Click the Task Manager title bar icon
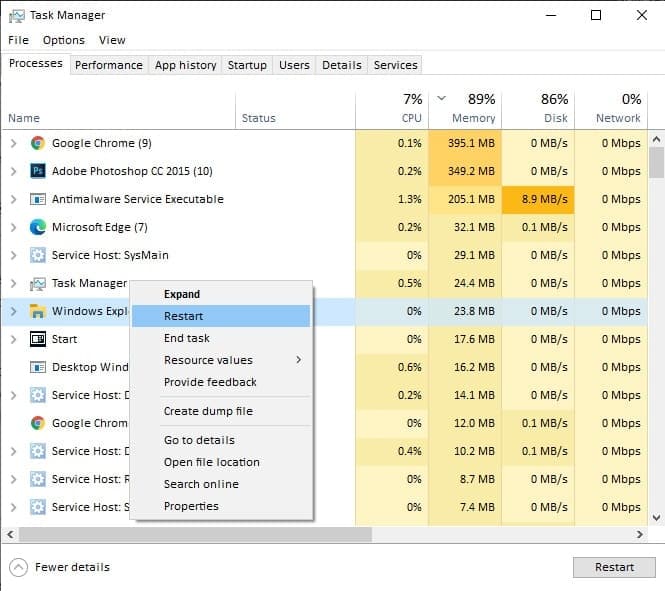 tap(17, 16)
